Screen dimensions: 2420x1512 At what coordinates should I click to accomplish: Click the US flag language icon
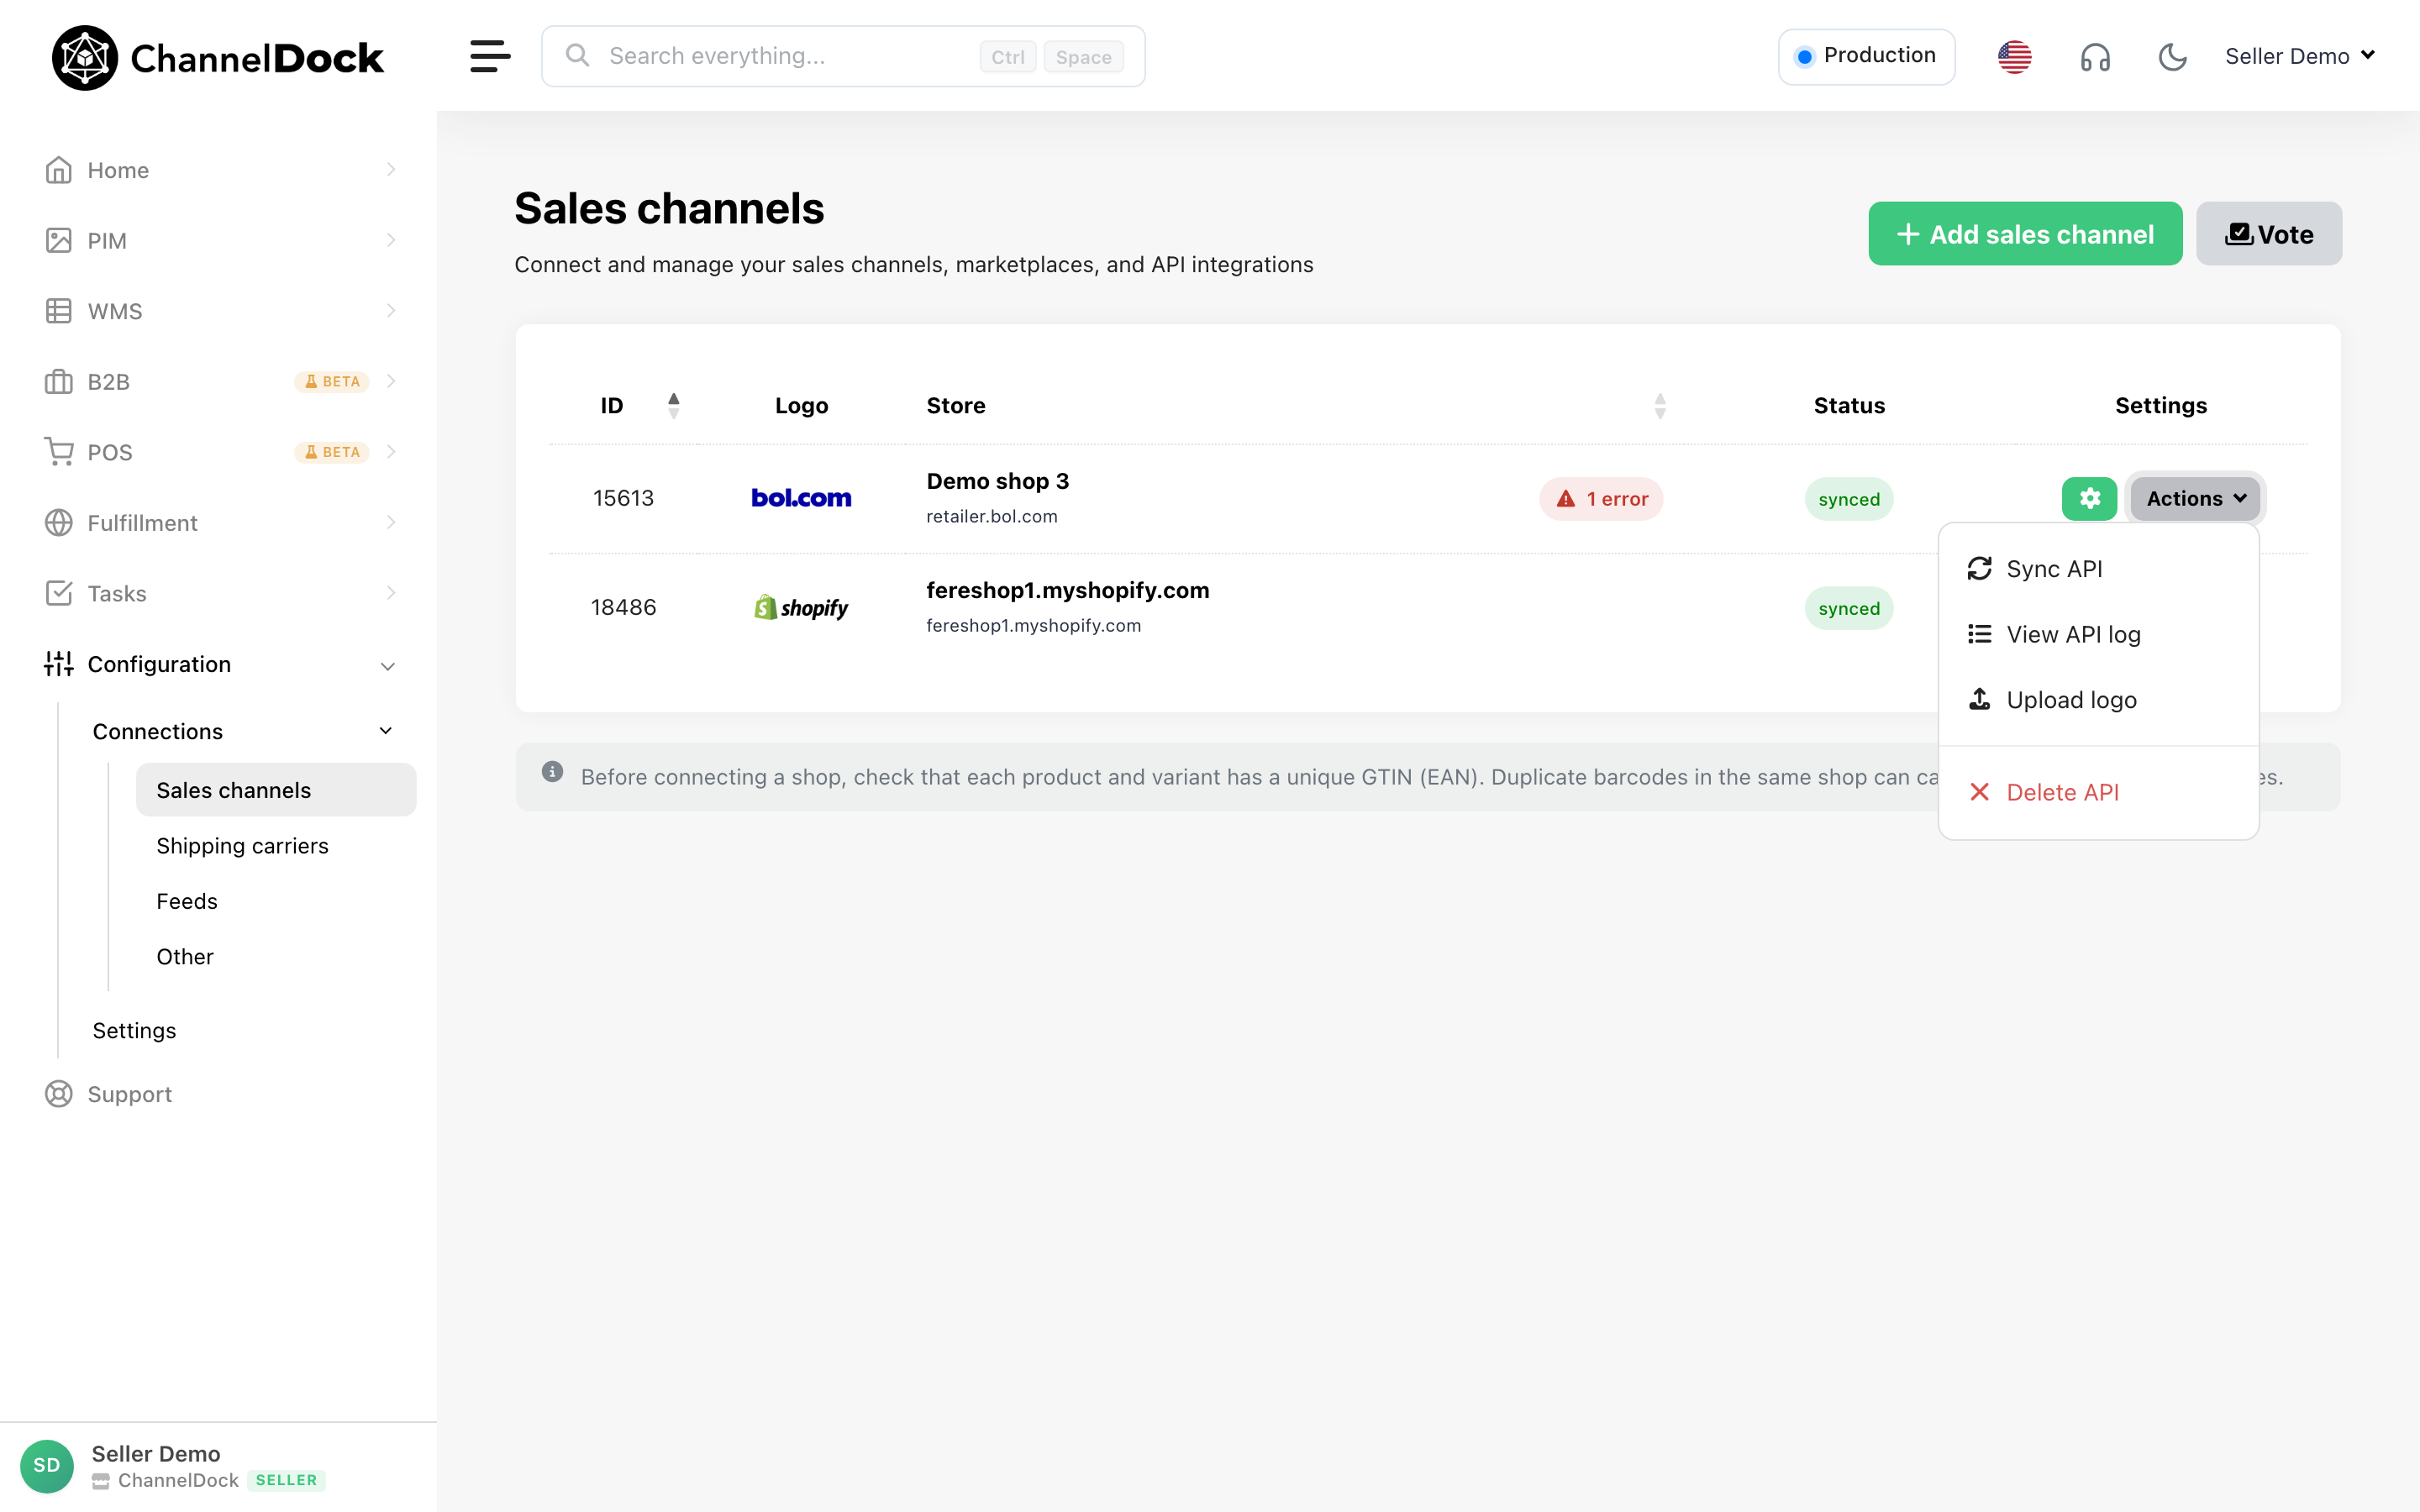(x=2015, y=57)
